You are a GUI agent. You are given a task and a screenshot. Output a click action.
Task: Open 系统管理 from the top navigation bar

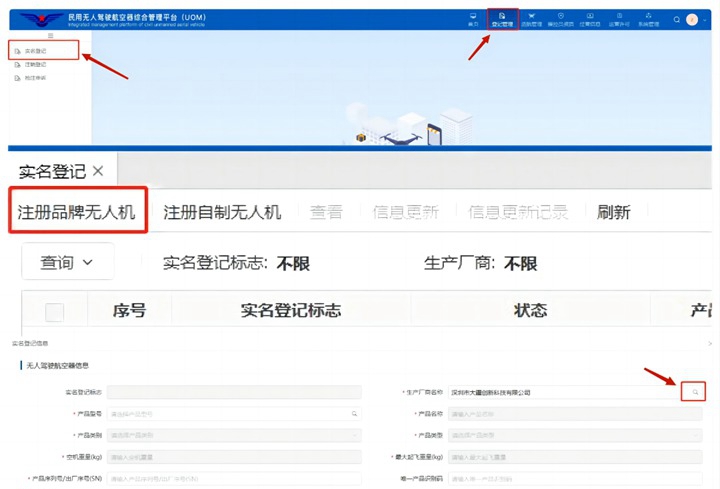(649, 18)
